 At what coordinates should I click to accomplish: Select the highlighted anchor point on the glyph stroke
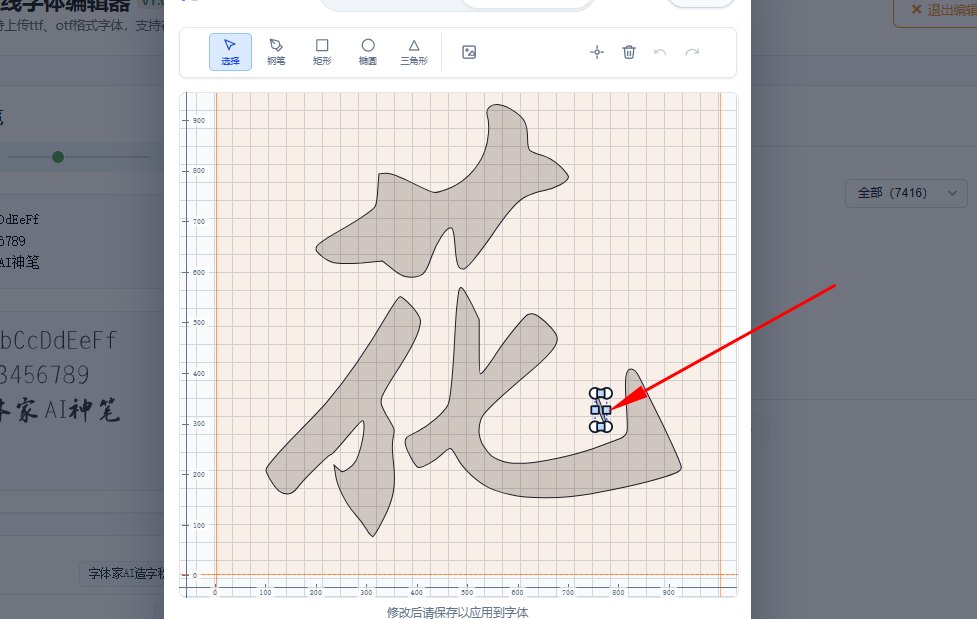601,408
